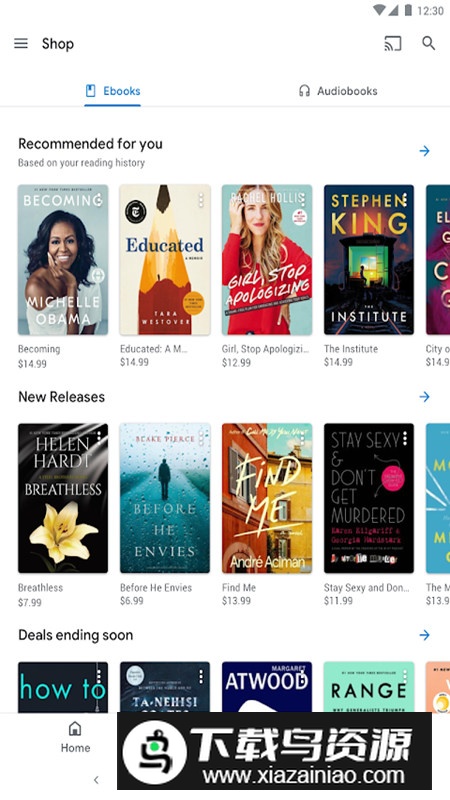This screenshot has width=450, height=800.
Task: Expand New Releases section arrow
Action: pos(424,396)
